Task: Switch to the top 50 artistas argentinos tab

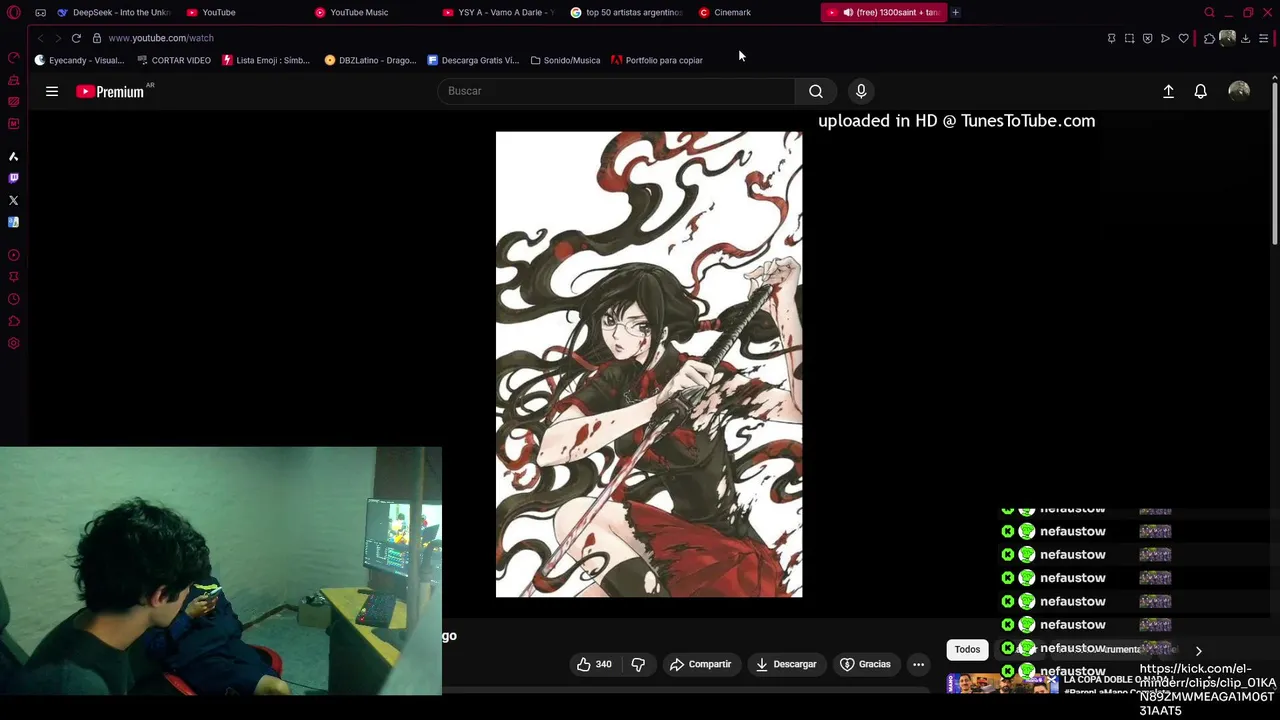Action: tap(627, 12)
